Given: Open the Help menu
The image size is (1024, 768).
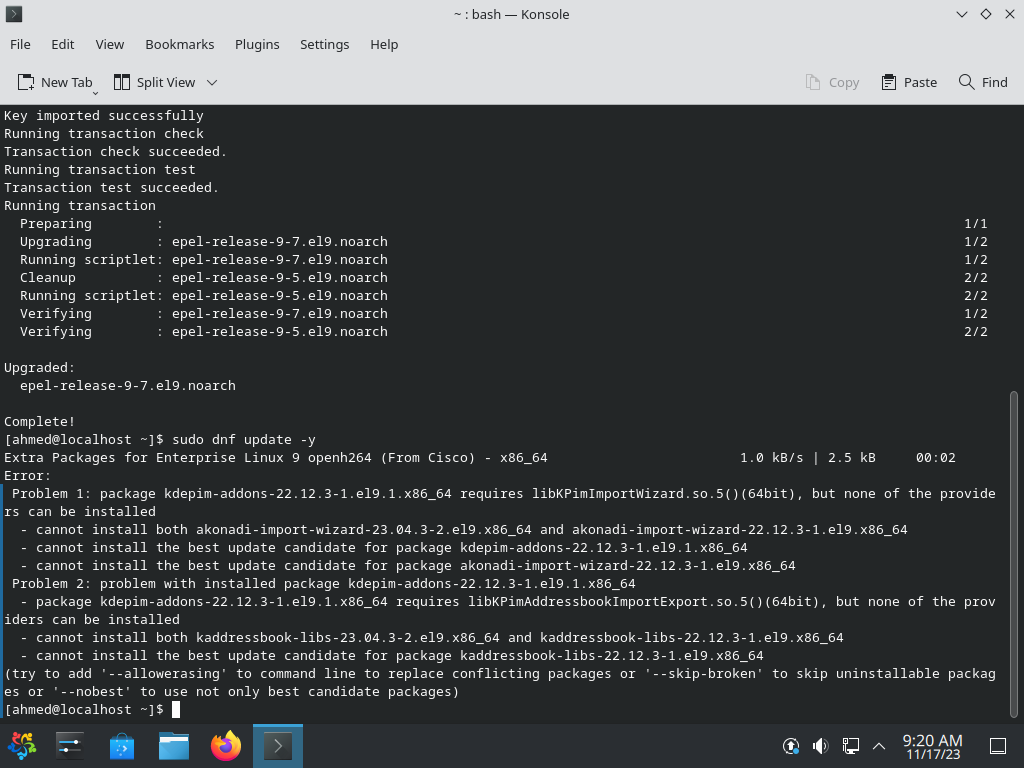Looking at the screenshot, I should [384, 44].
